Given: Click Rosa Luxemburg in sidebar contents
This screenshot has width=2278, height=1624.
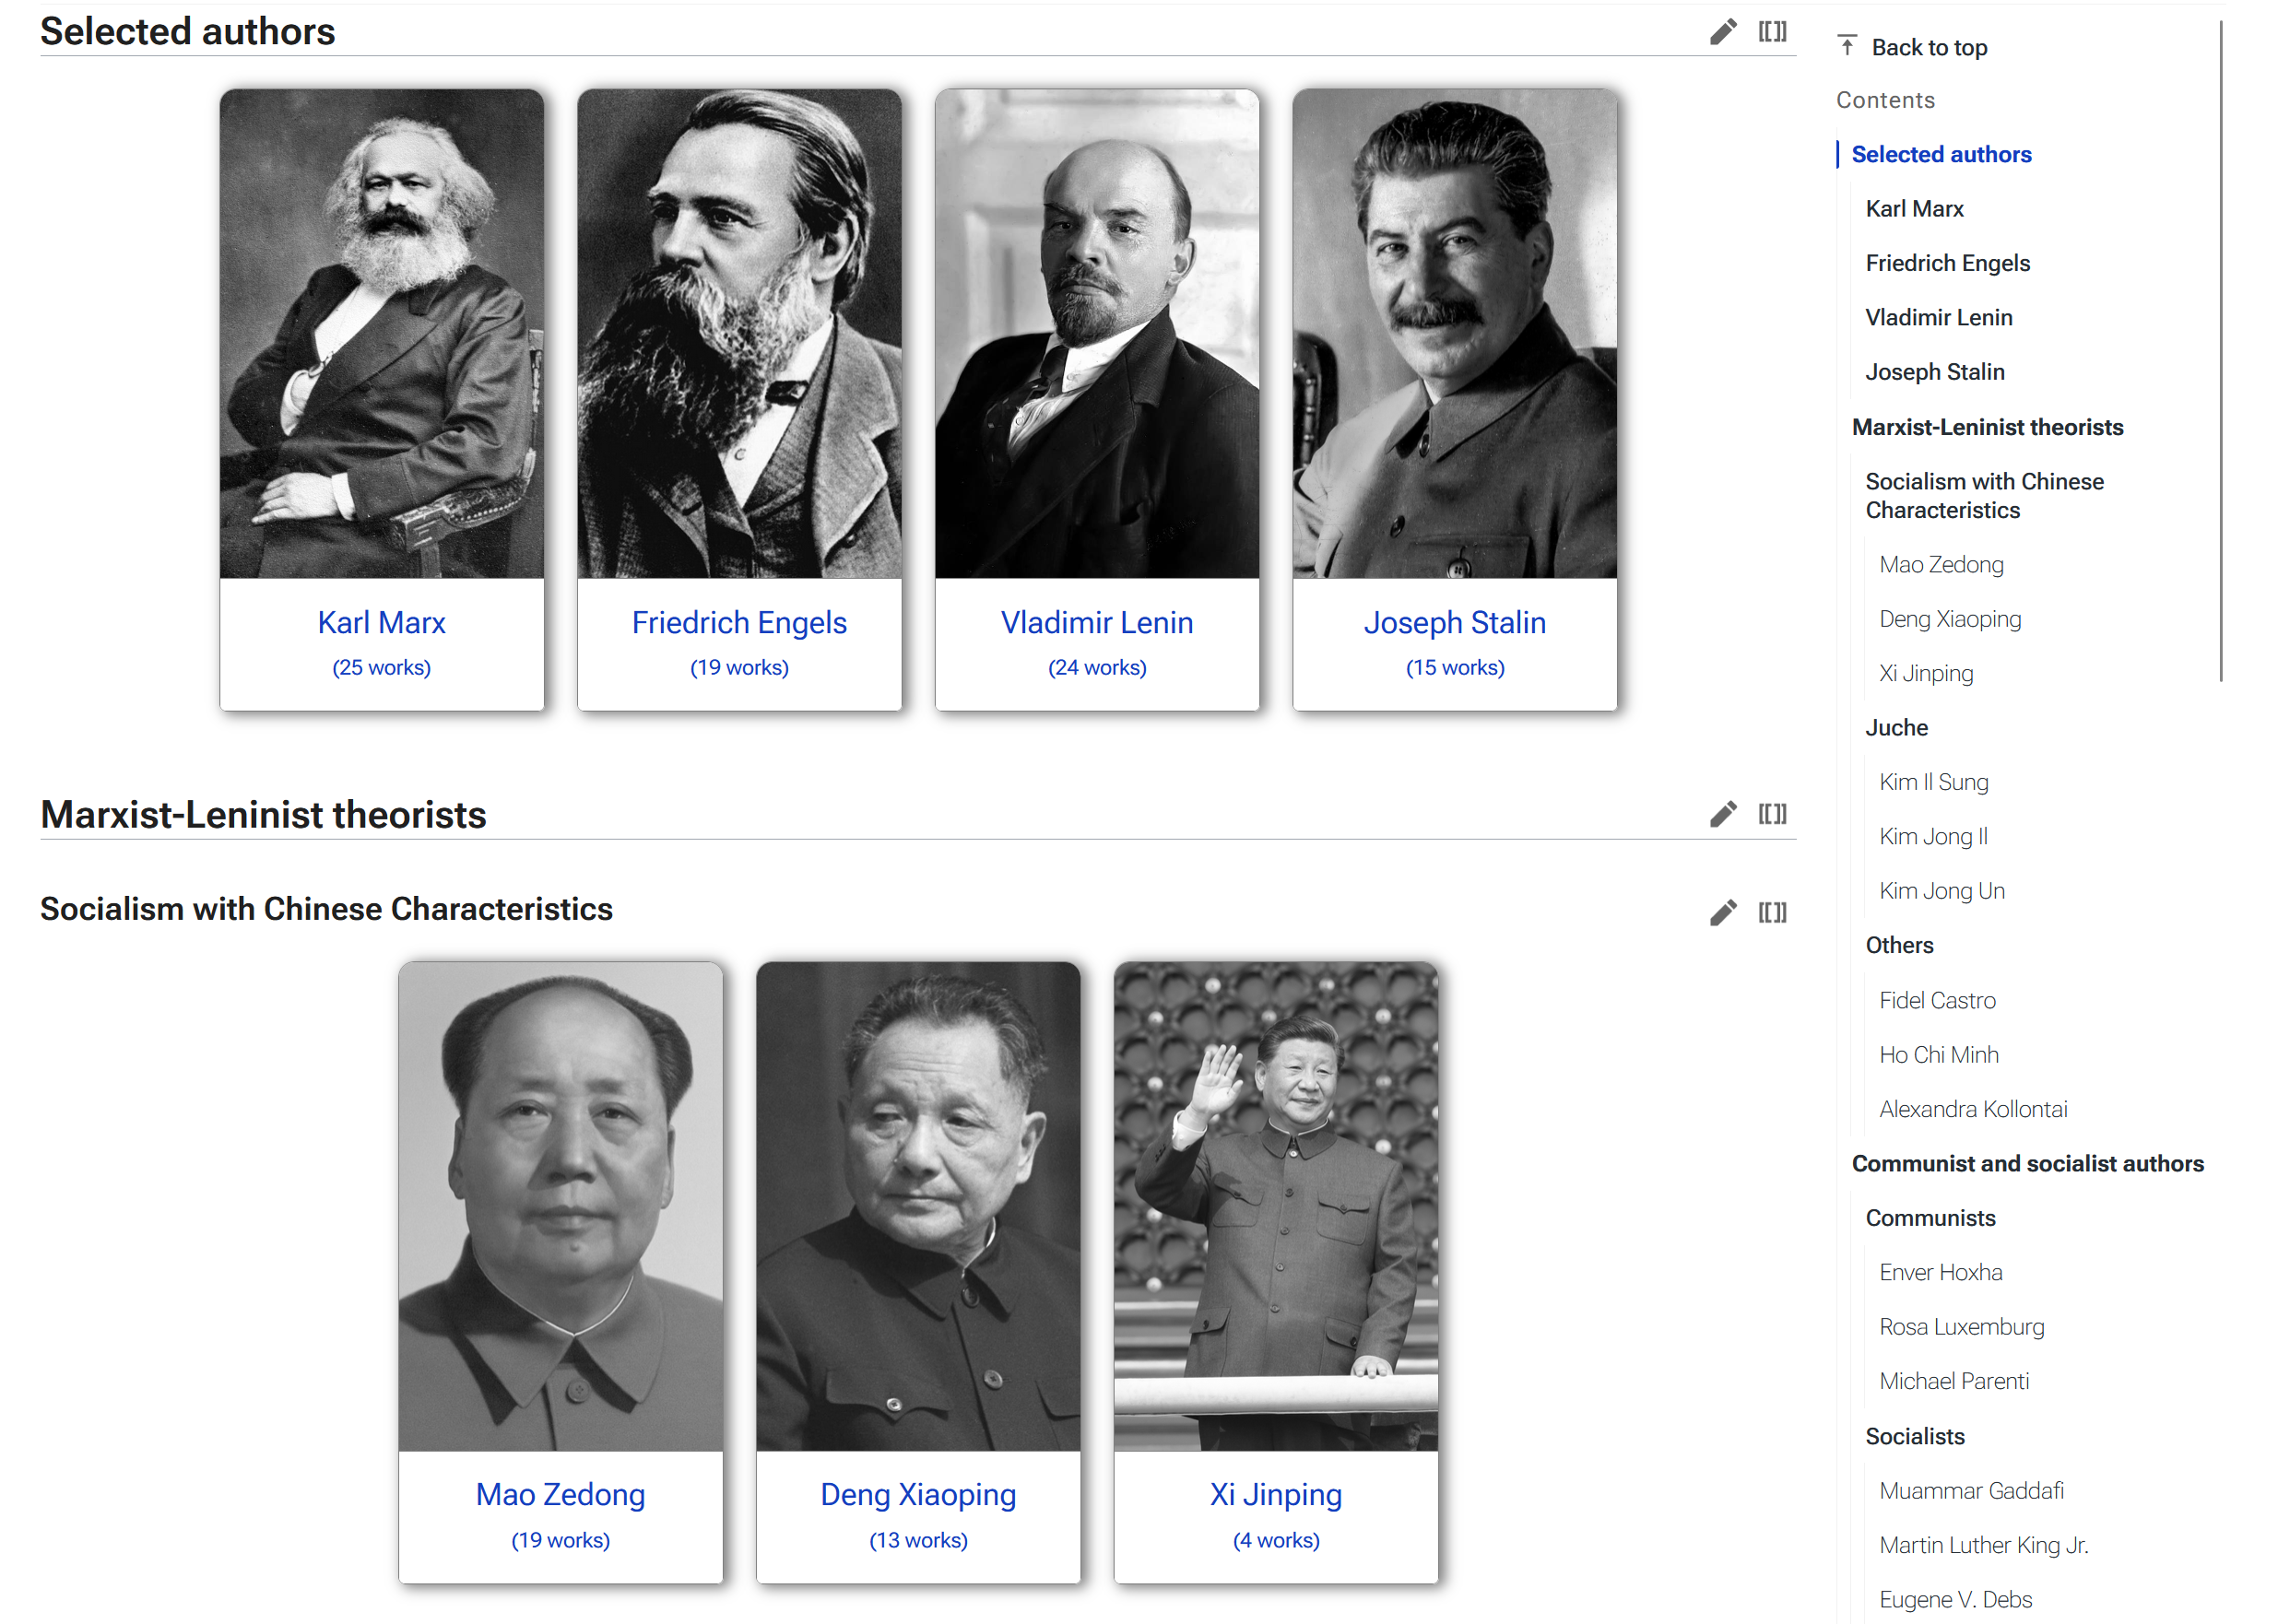Looking at the screenshot, I should (x=1962, y=1327).
